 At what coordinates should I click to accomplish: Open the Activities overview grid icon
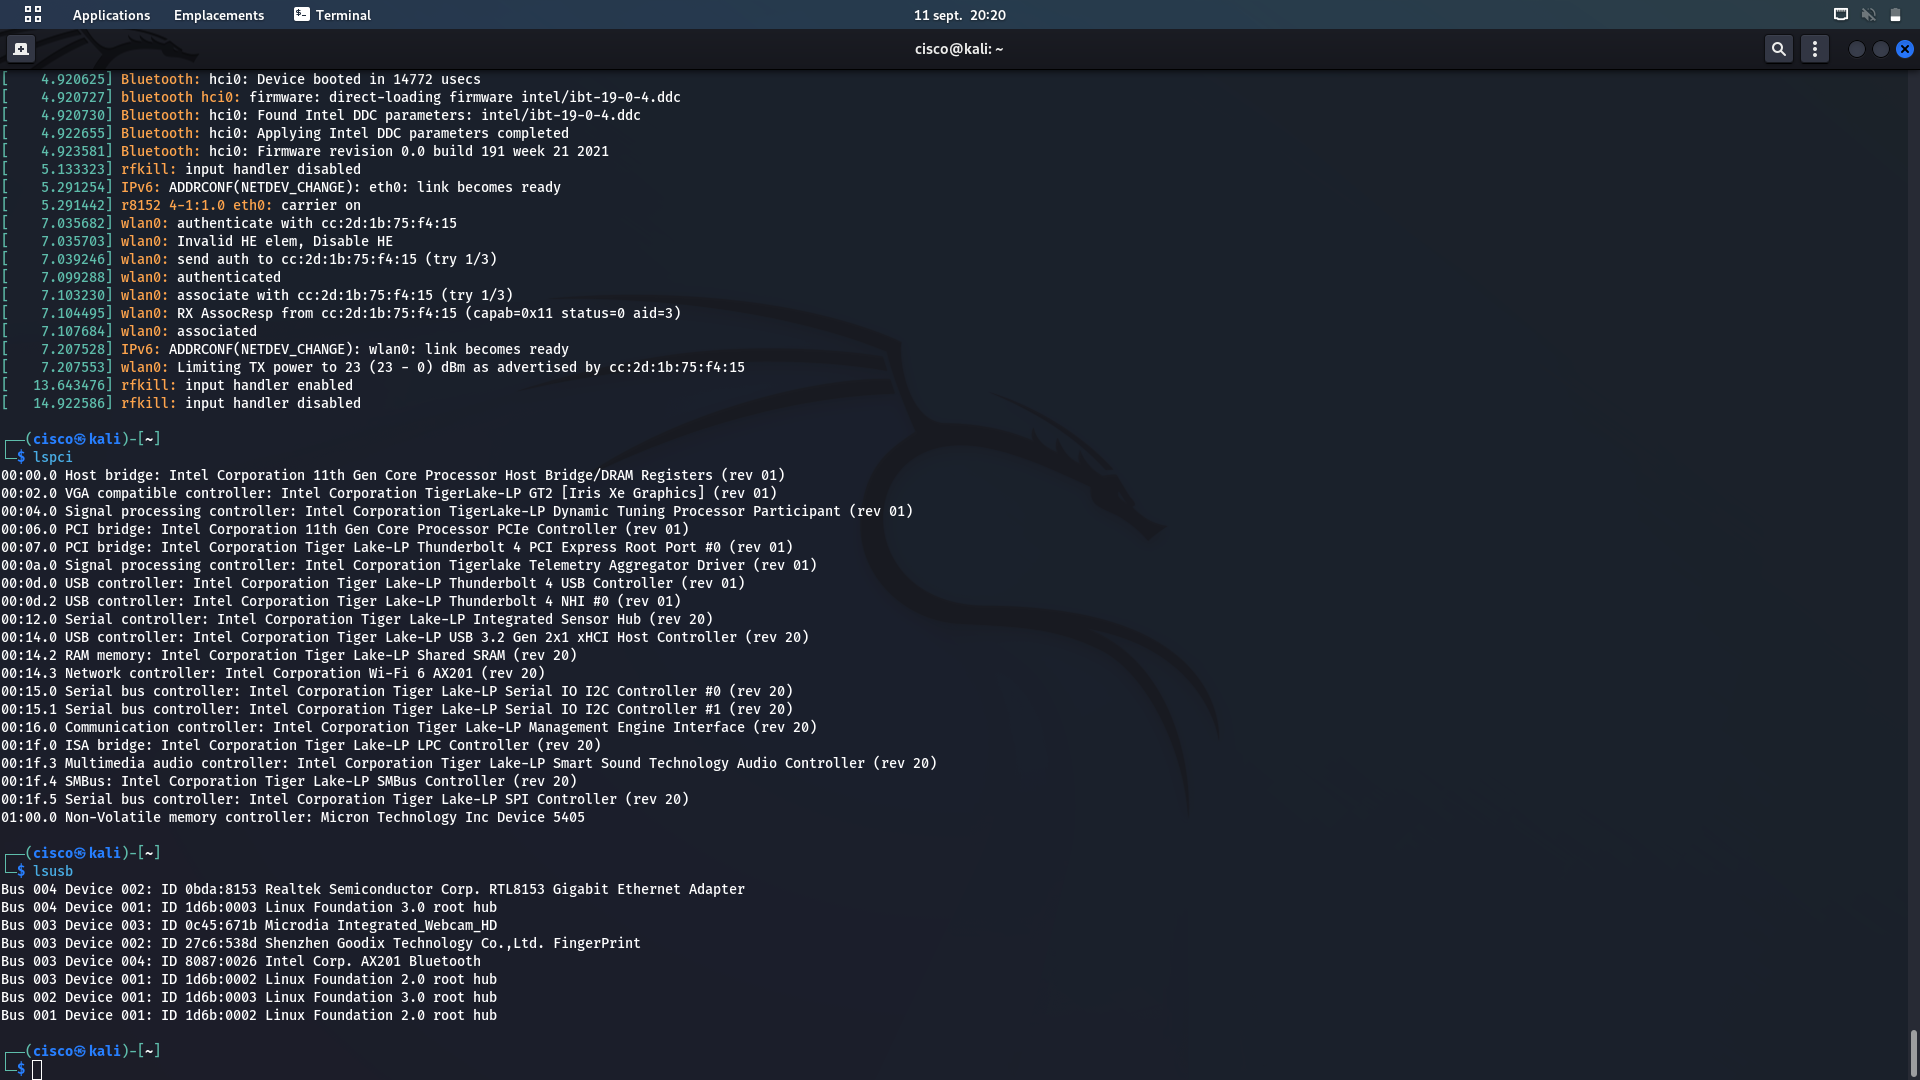tap(33, 14)
